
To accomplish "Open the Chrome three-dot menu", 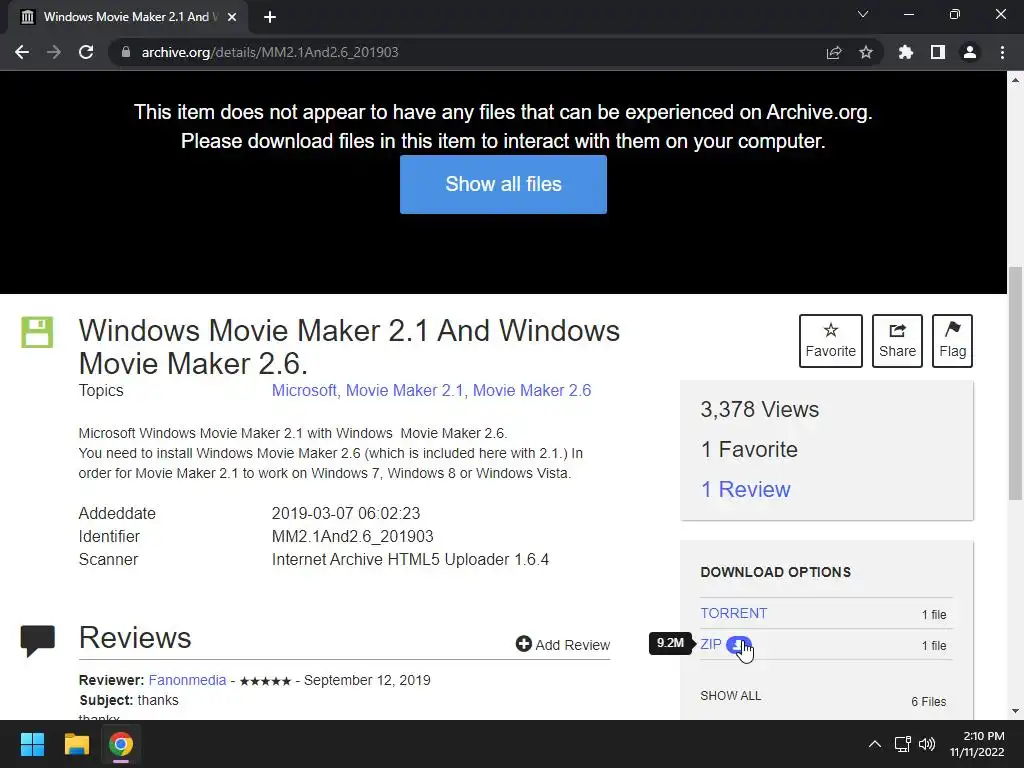I will [1002, 52].
